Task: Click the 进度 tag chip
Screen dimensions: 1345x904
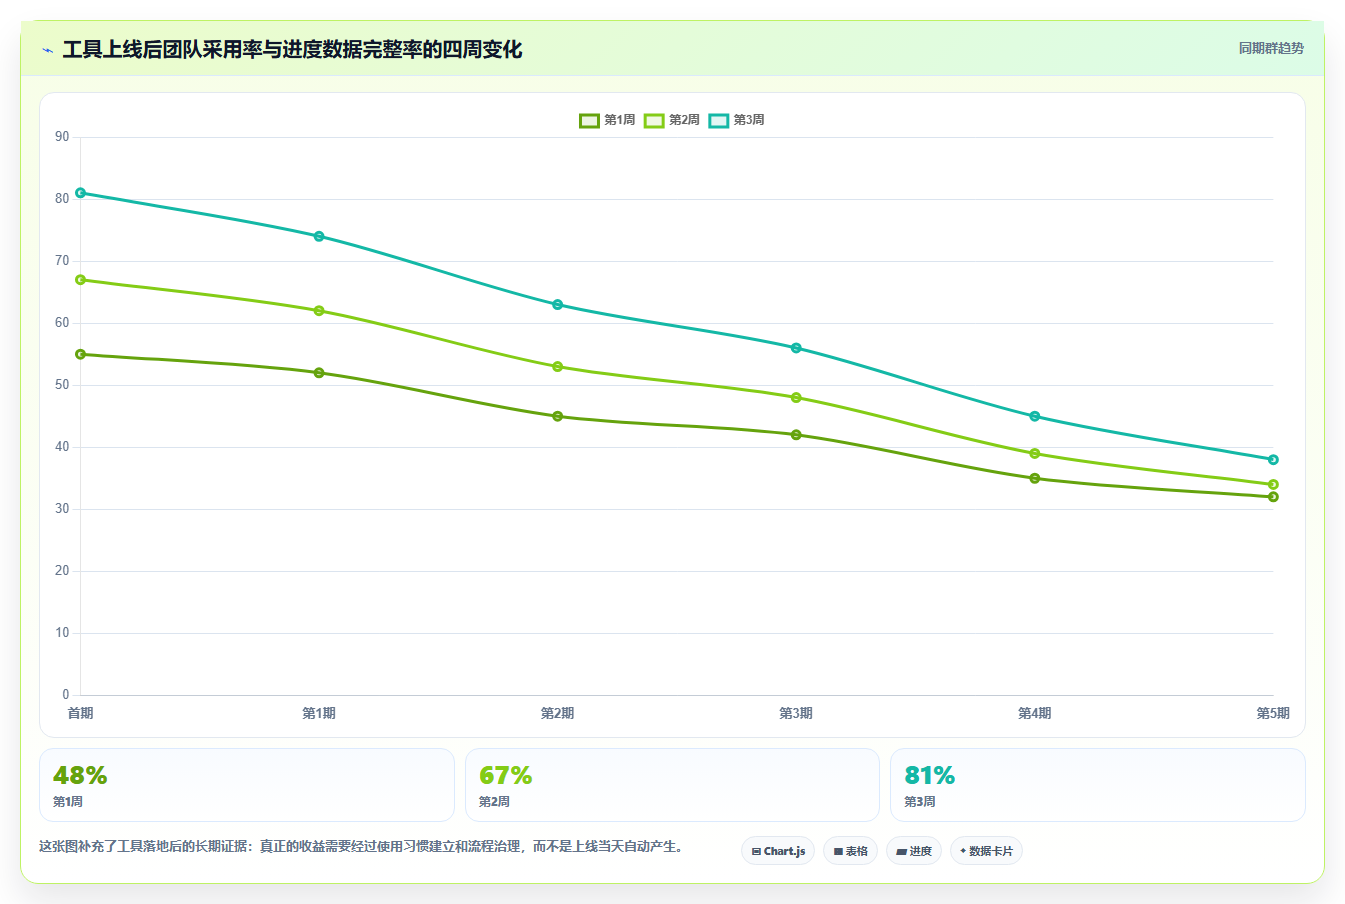Action: coord(914,851)
